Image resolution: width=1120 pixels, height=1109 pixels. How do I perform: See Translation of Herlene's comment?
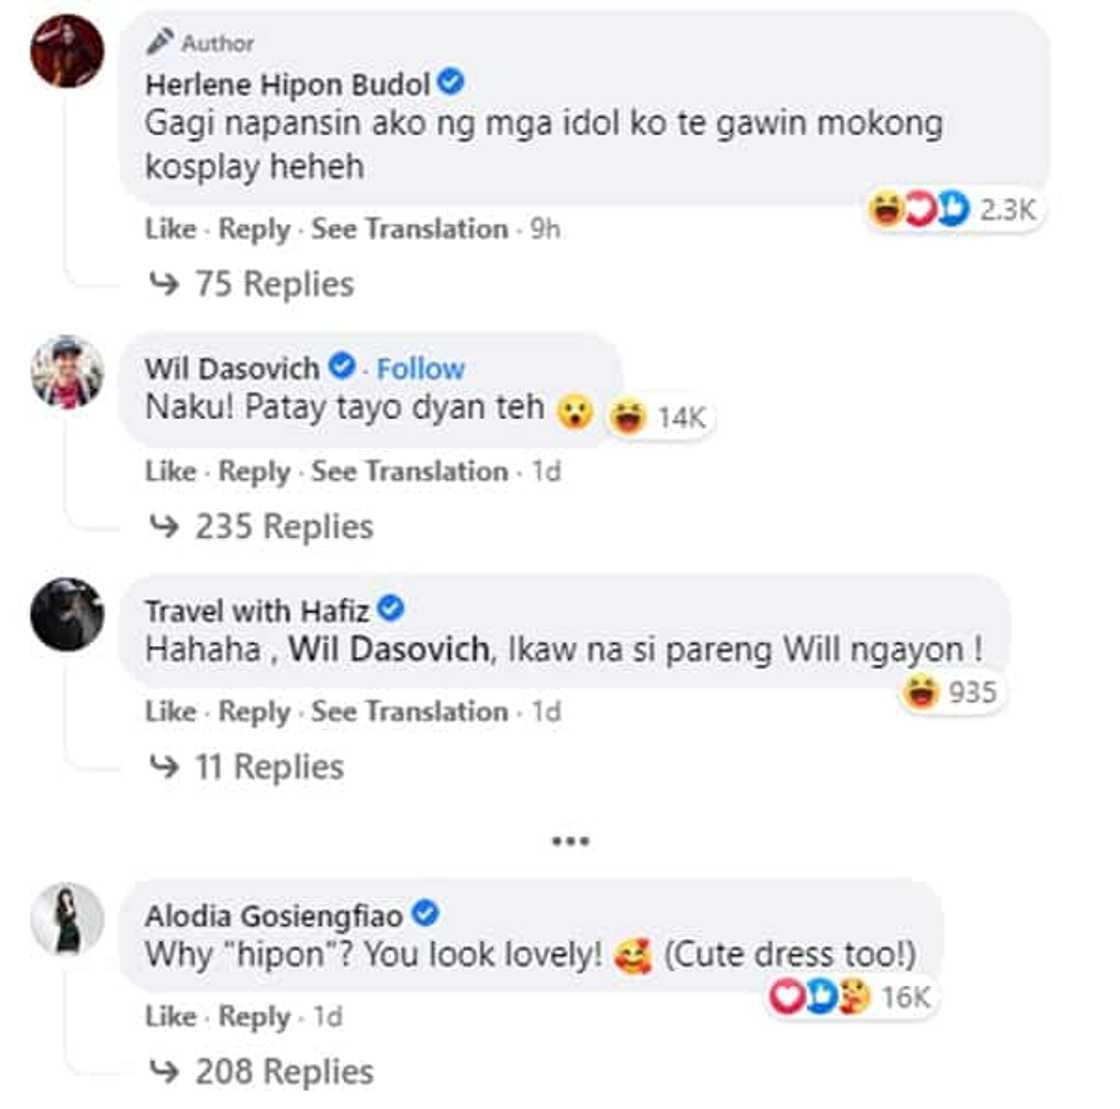409,229
